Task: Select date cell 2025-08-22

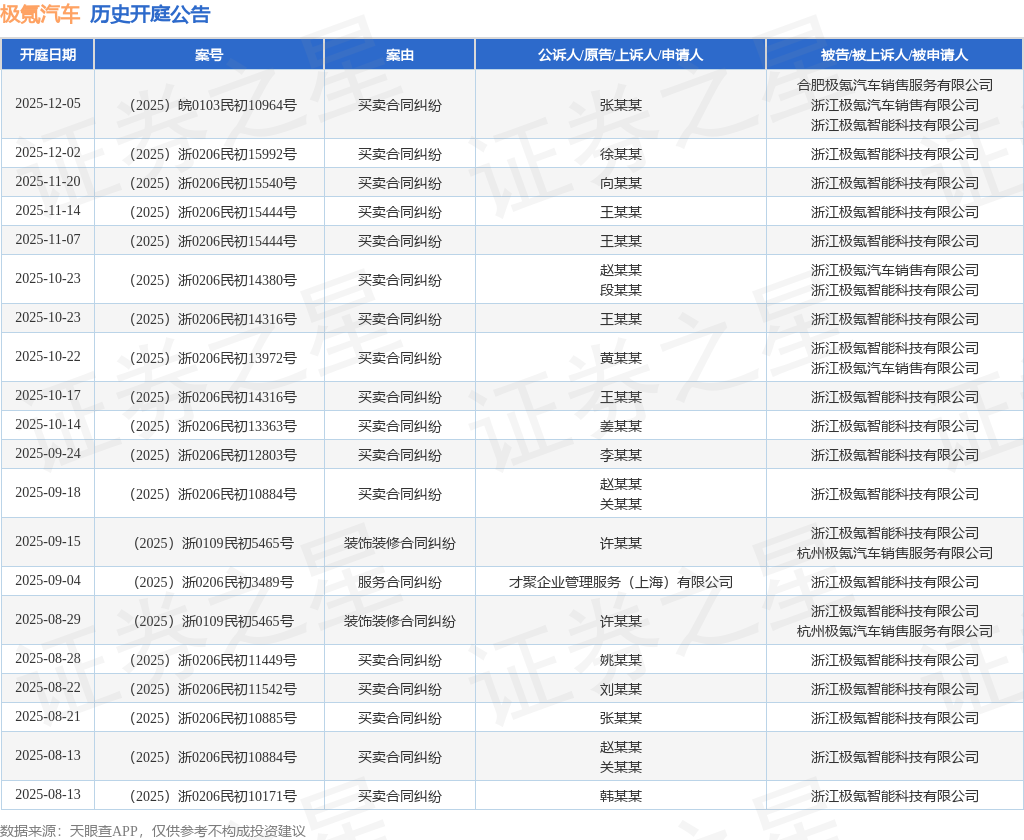Action: [x=48, y=687]
